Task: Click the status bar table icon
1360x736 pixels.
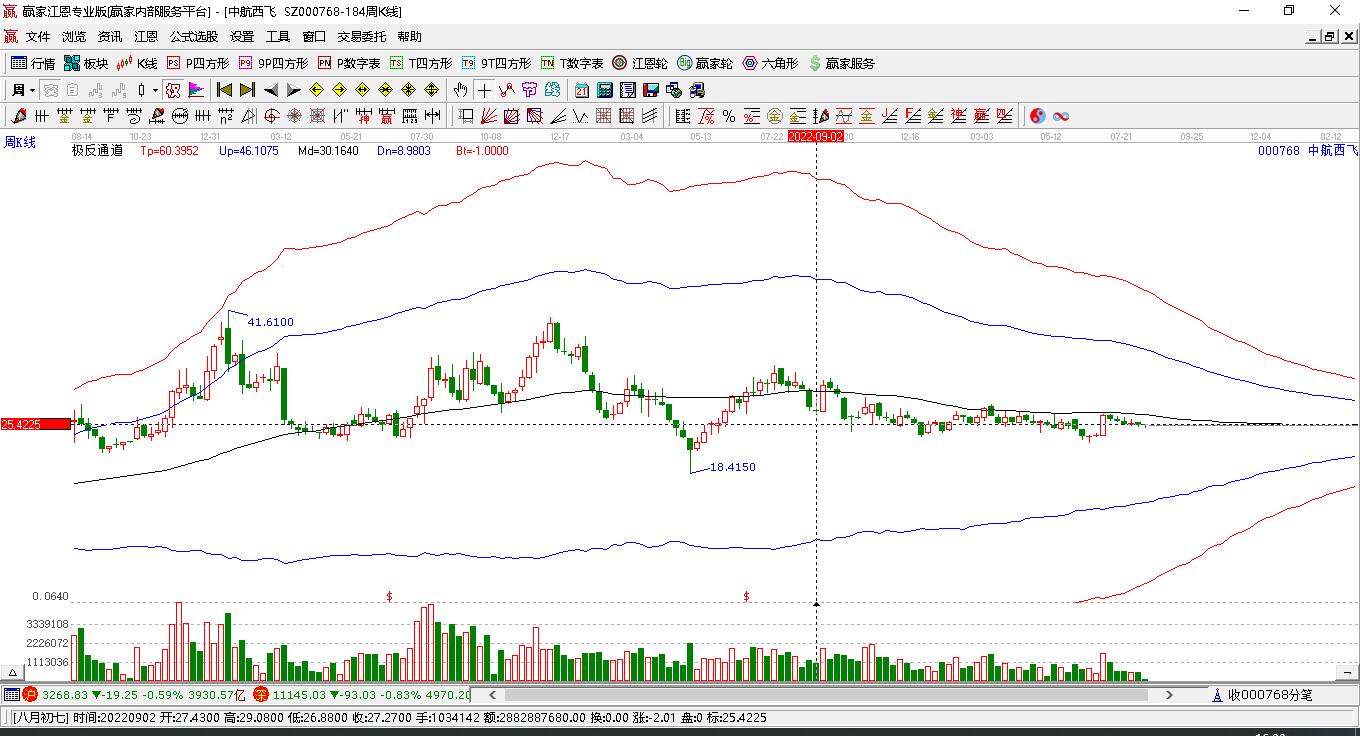Action: [x=11, y=695]
